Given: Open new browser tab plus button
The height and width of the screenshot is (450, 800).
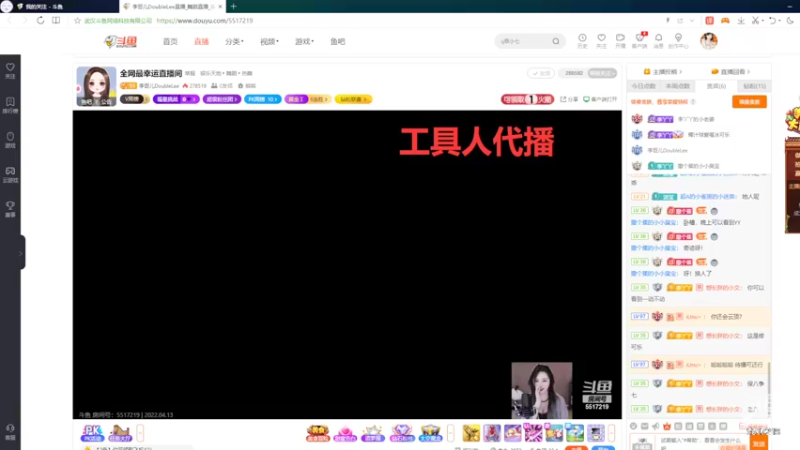Looking at the screenshot, I should [x=233, y=6].
